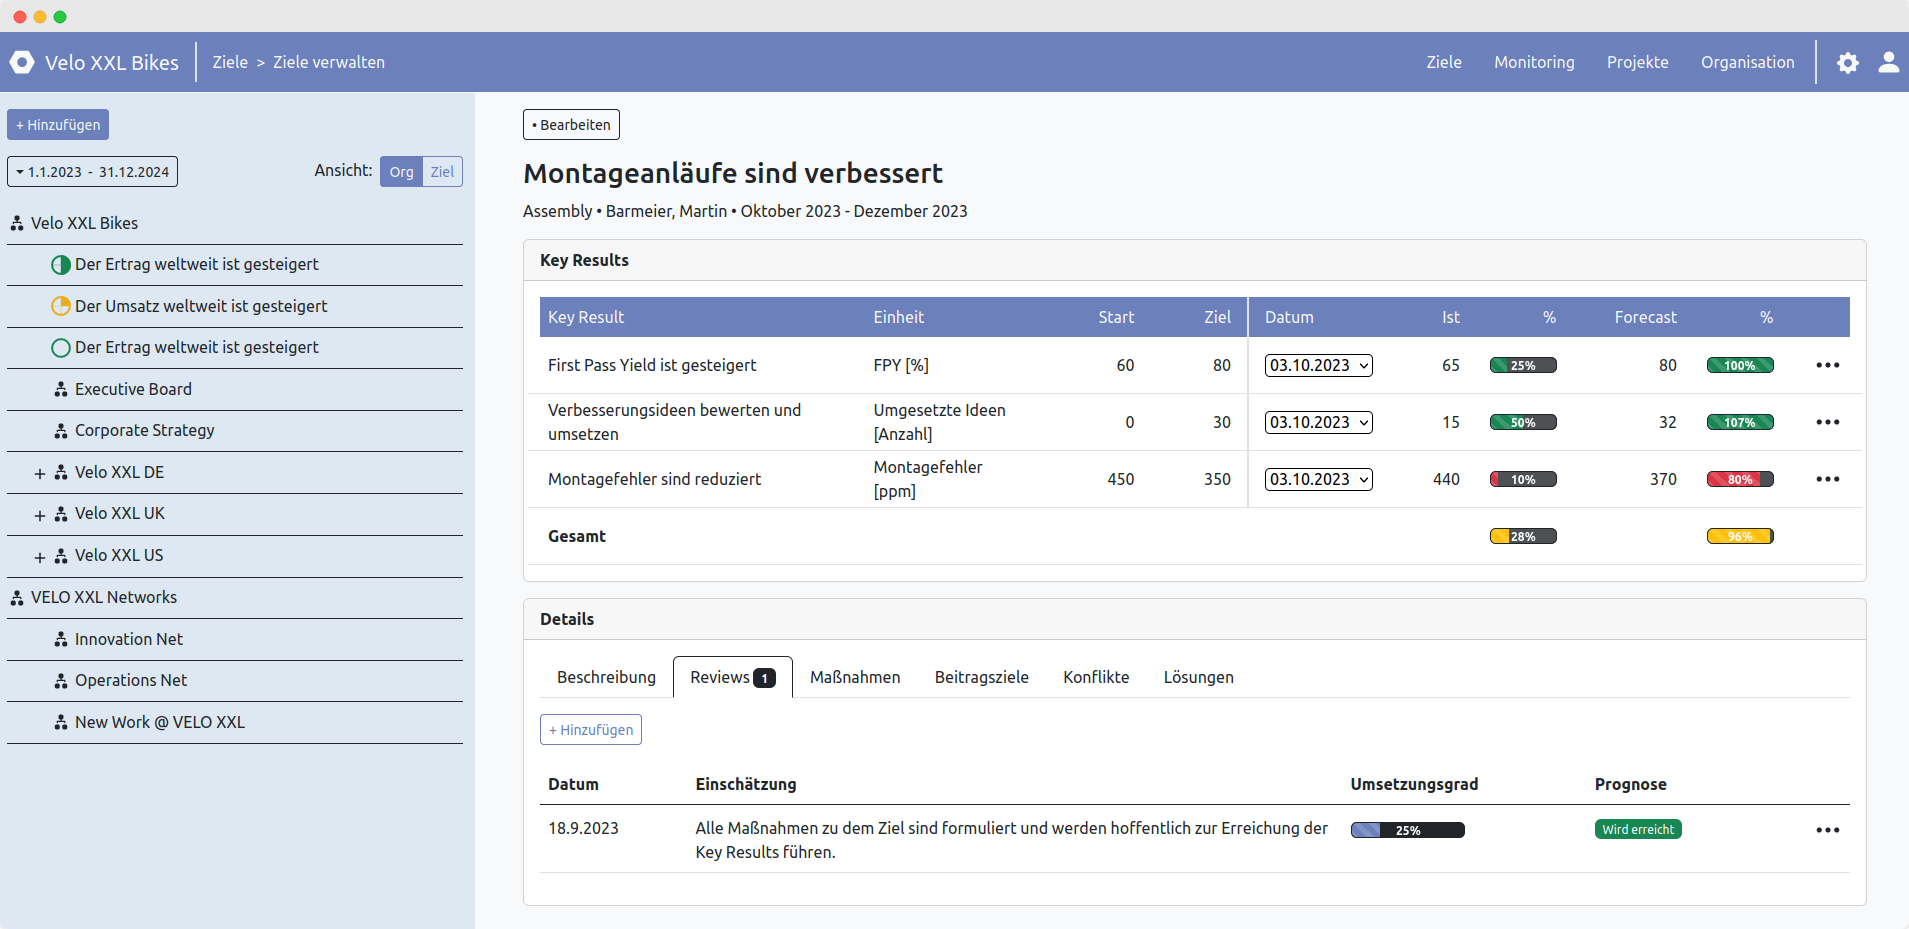Open the date range 1.1.2023 - 31.12.2024 dropdown
Screen dimensions: 1909x929
[x=92, y=172]
